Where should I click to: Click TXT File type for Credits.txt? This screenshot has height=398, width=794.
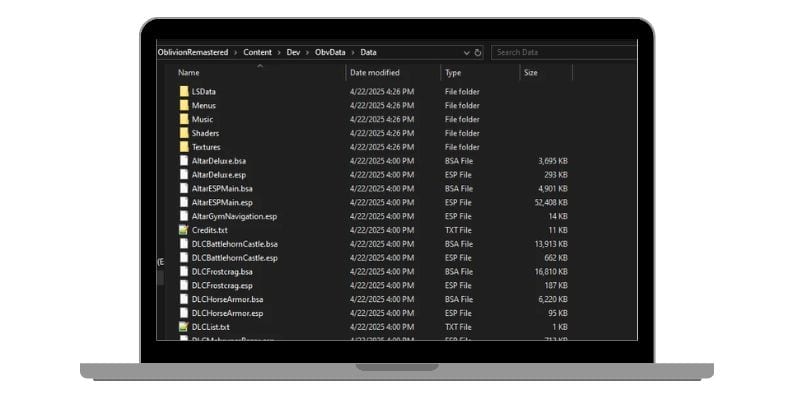coord(458,230)
